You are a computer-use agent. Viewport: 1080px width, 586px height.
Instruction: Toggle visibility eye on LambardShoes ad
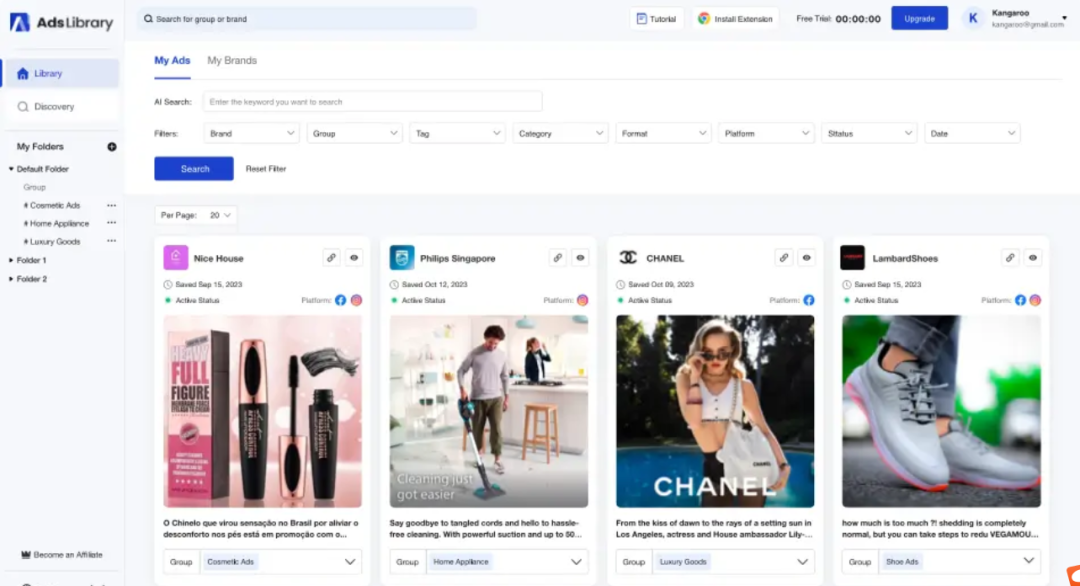coord(1032,258)
